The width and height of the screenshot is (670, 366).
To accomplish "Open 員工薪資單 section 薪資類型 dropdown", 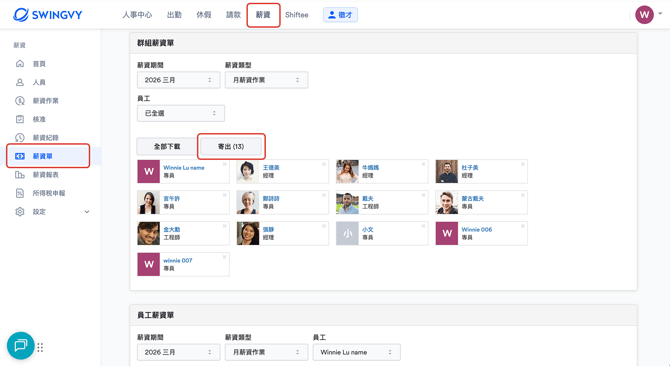I will pos(267,352).
